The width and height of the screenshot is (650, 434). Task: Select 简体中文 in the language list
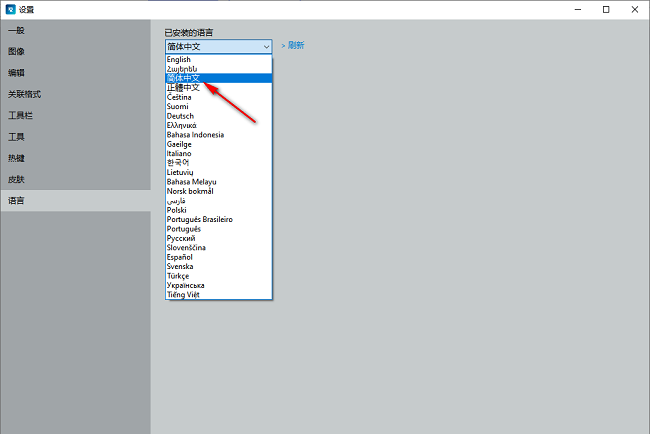[218, 78]
